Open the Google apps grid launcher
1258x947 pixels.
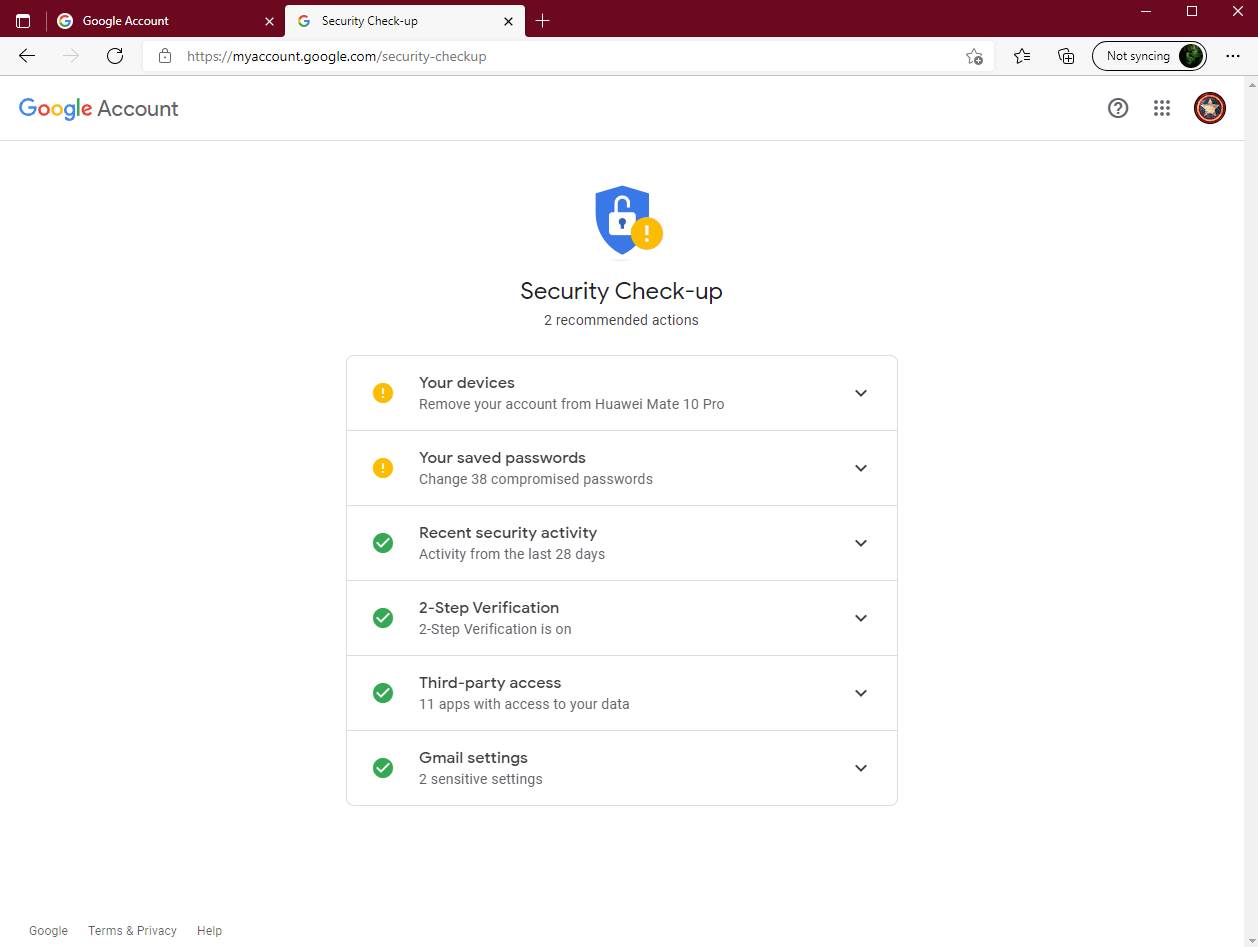coord(1162,108)
